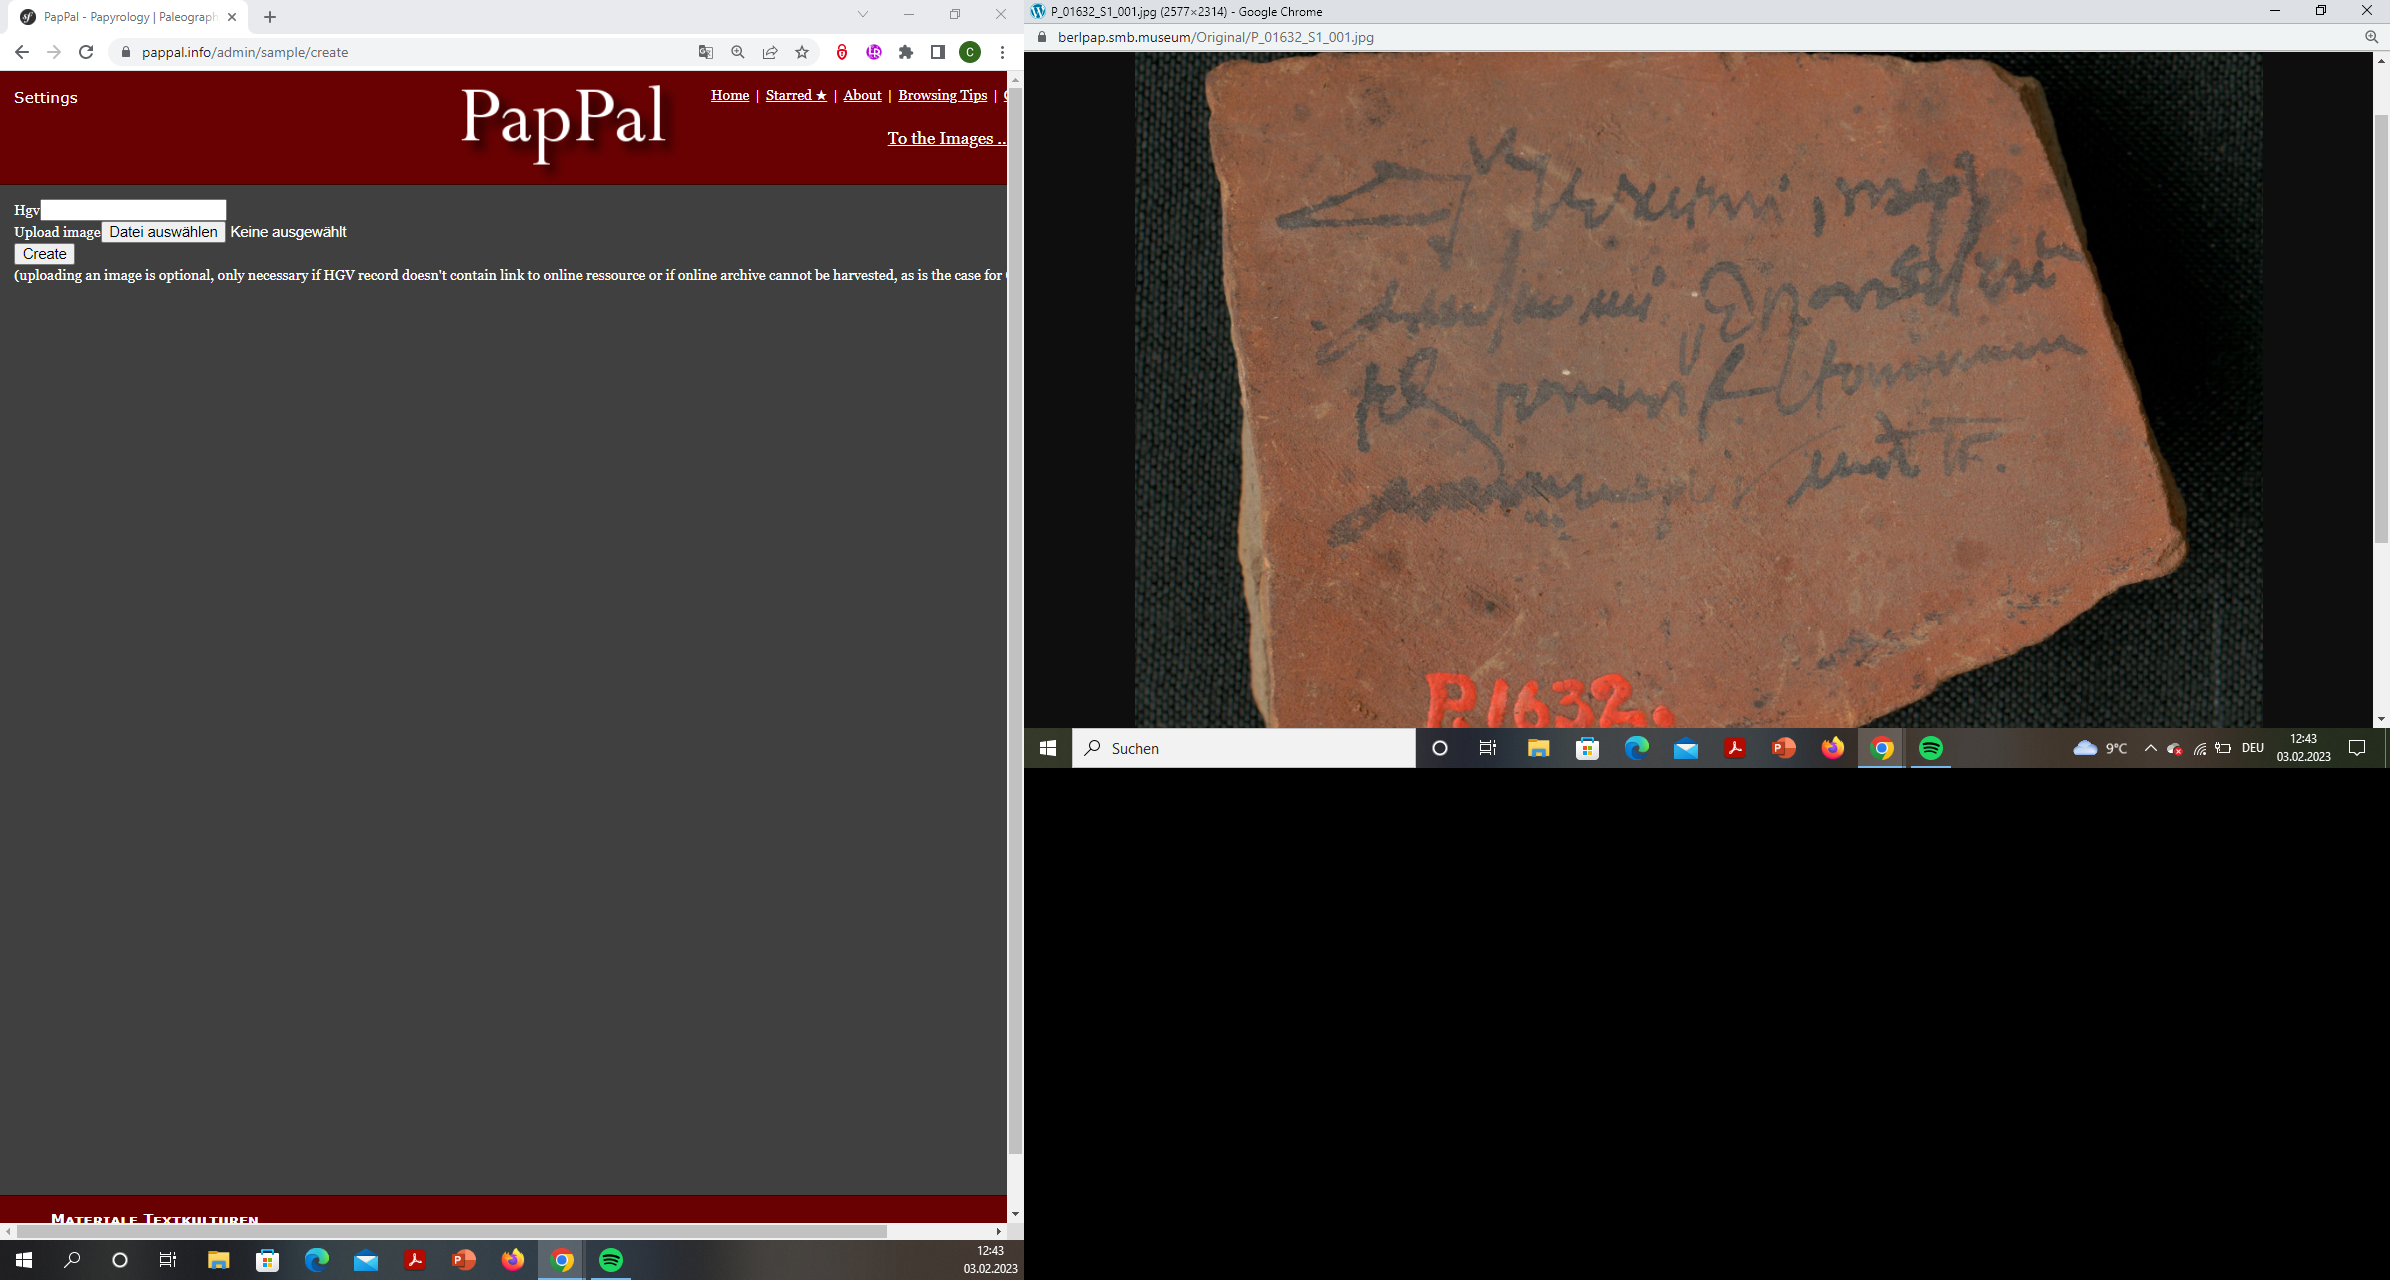Open Chrome three-dot menu
The image size is (2390, 1280).
(x=1002, y=52)
